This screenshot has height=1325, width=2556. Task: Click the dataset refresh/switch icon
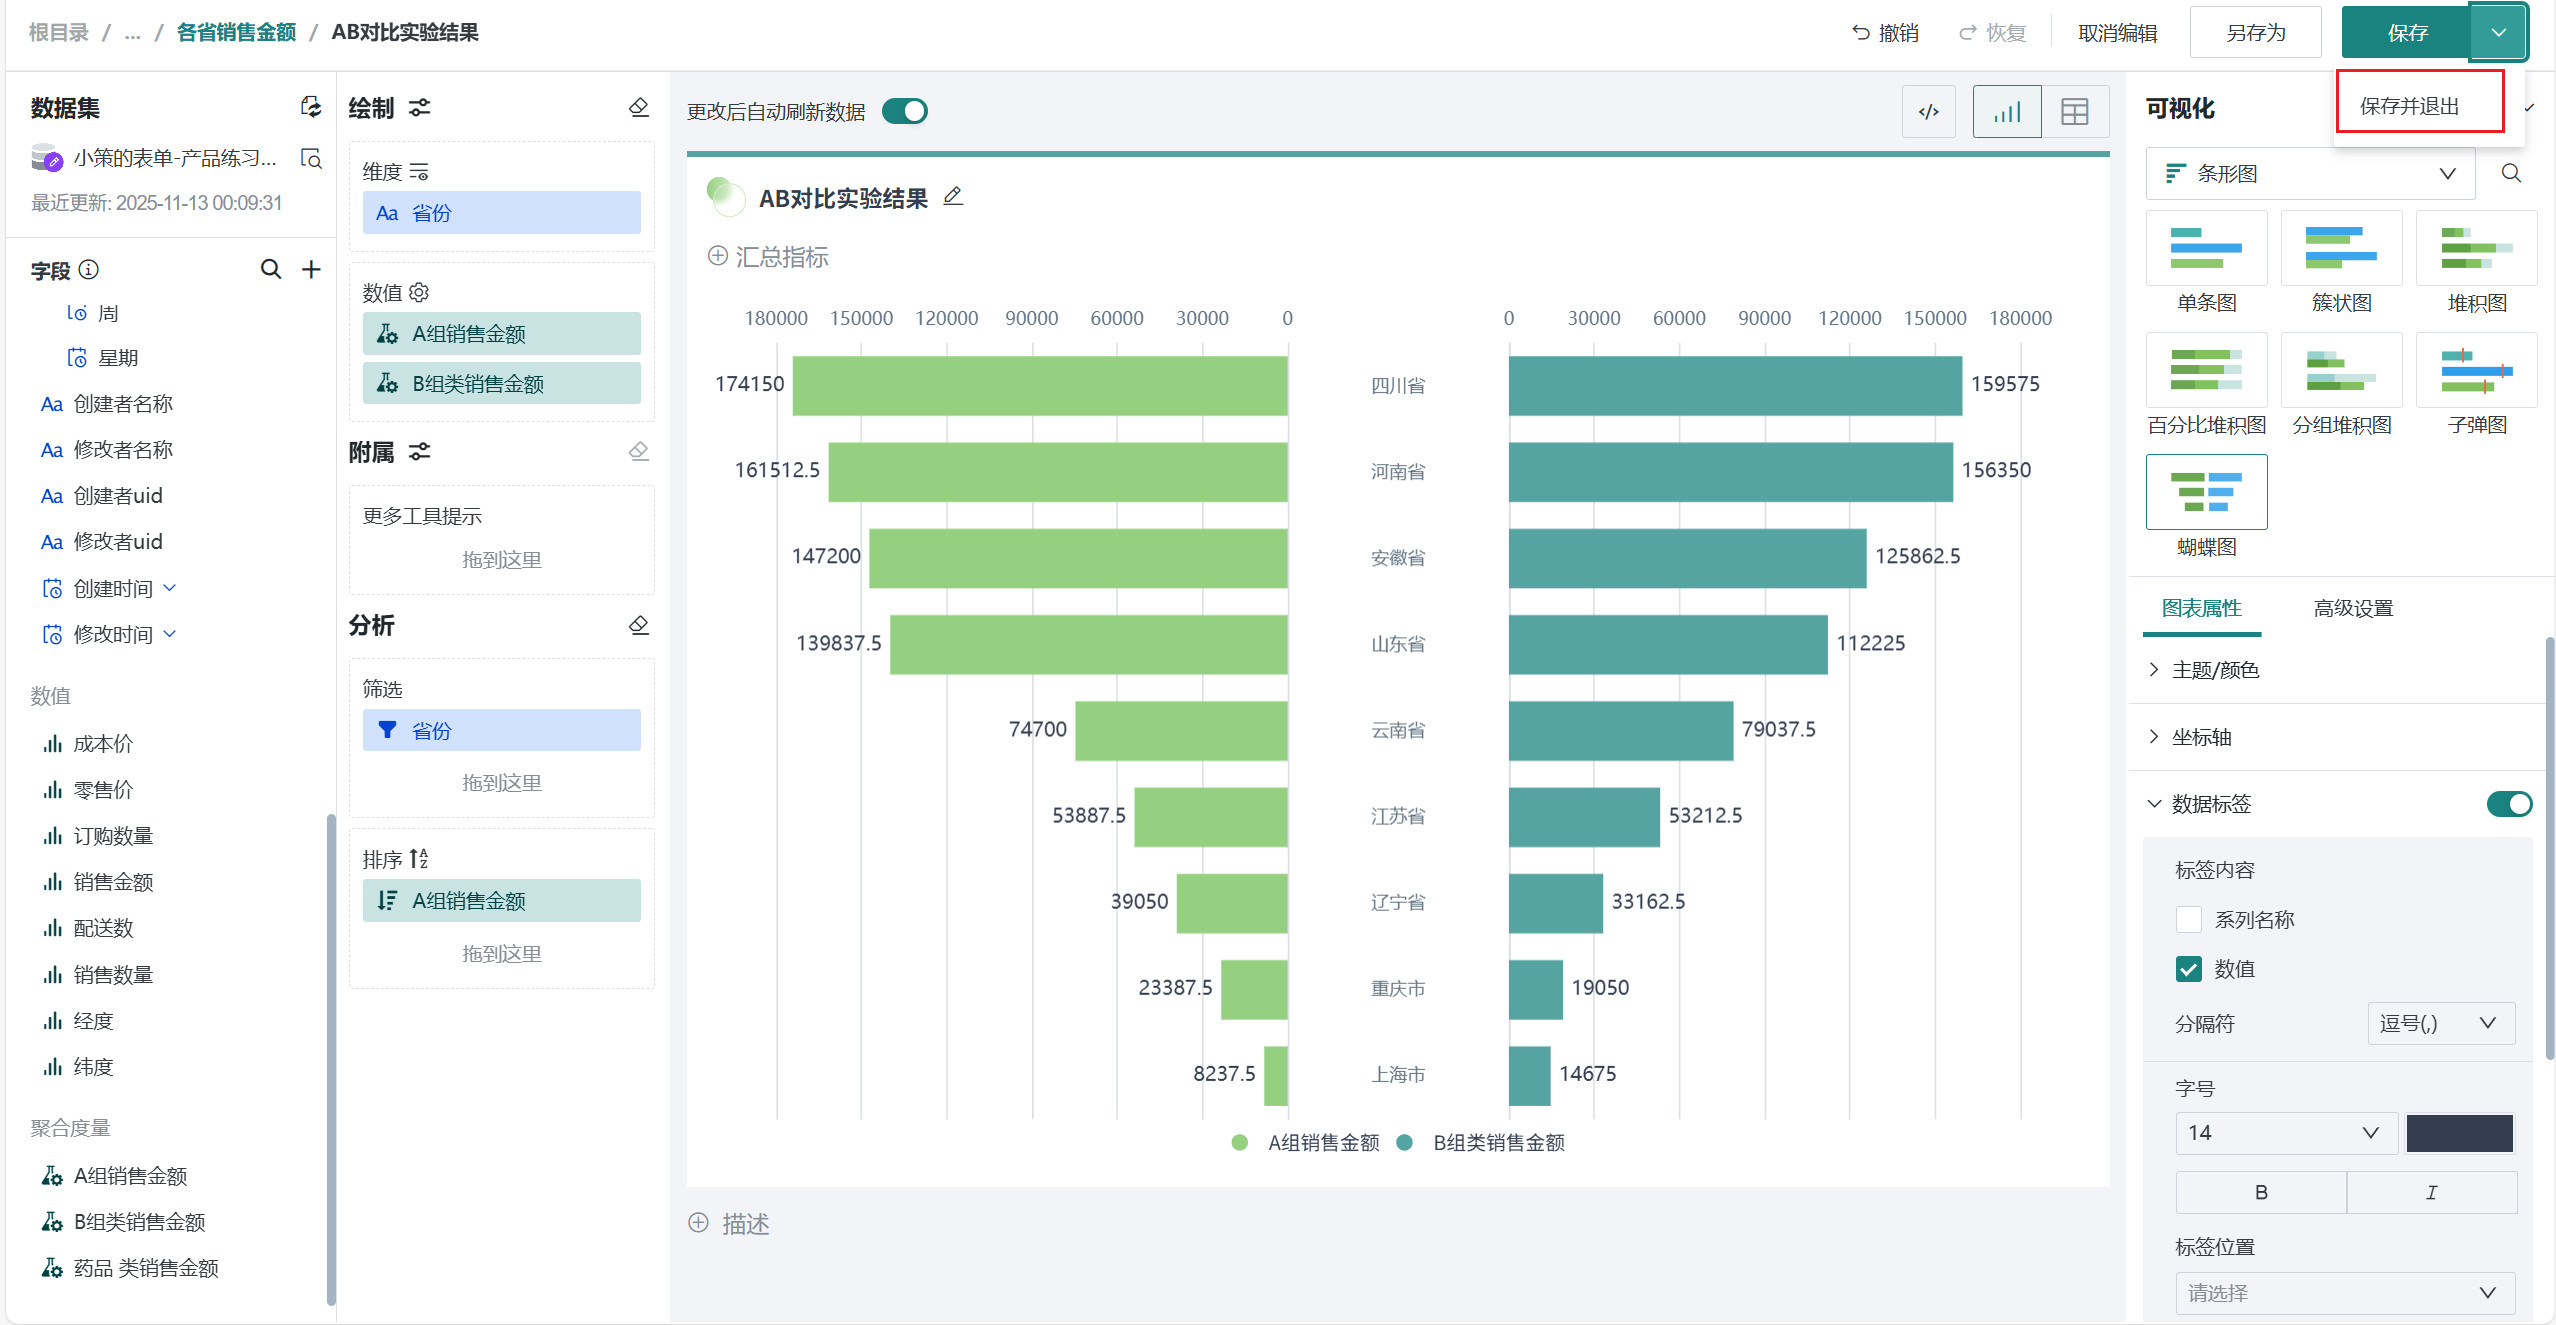point(311,107)
